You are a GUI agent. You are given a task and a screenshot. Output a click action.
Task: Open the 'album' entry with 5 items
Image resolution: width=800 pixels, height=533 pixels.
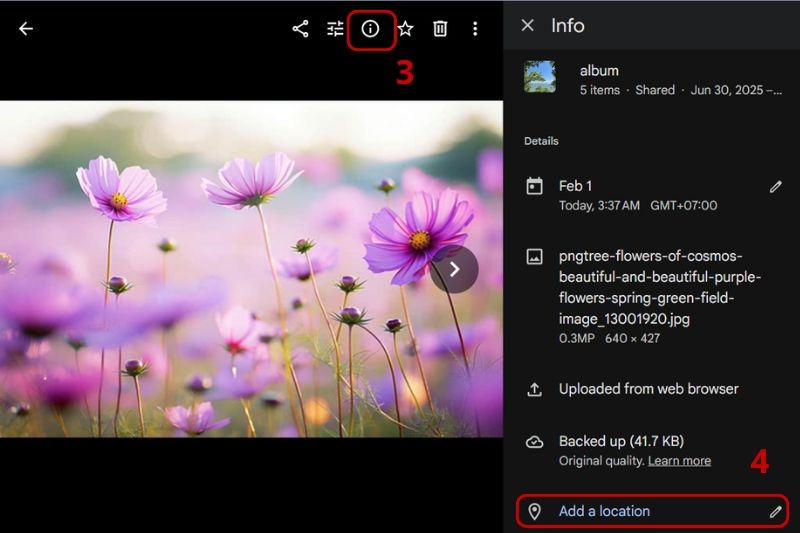(x=653, y=80)
